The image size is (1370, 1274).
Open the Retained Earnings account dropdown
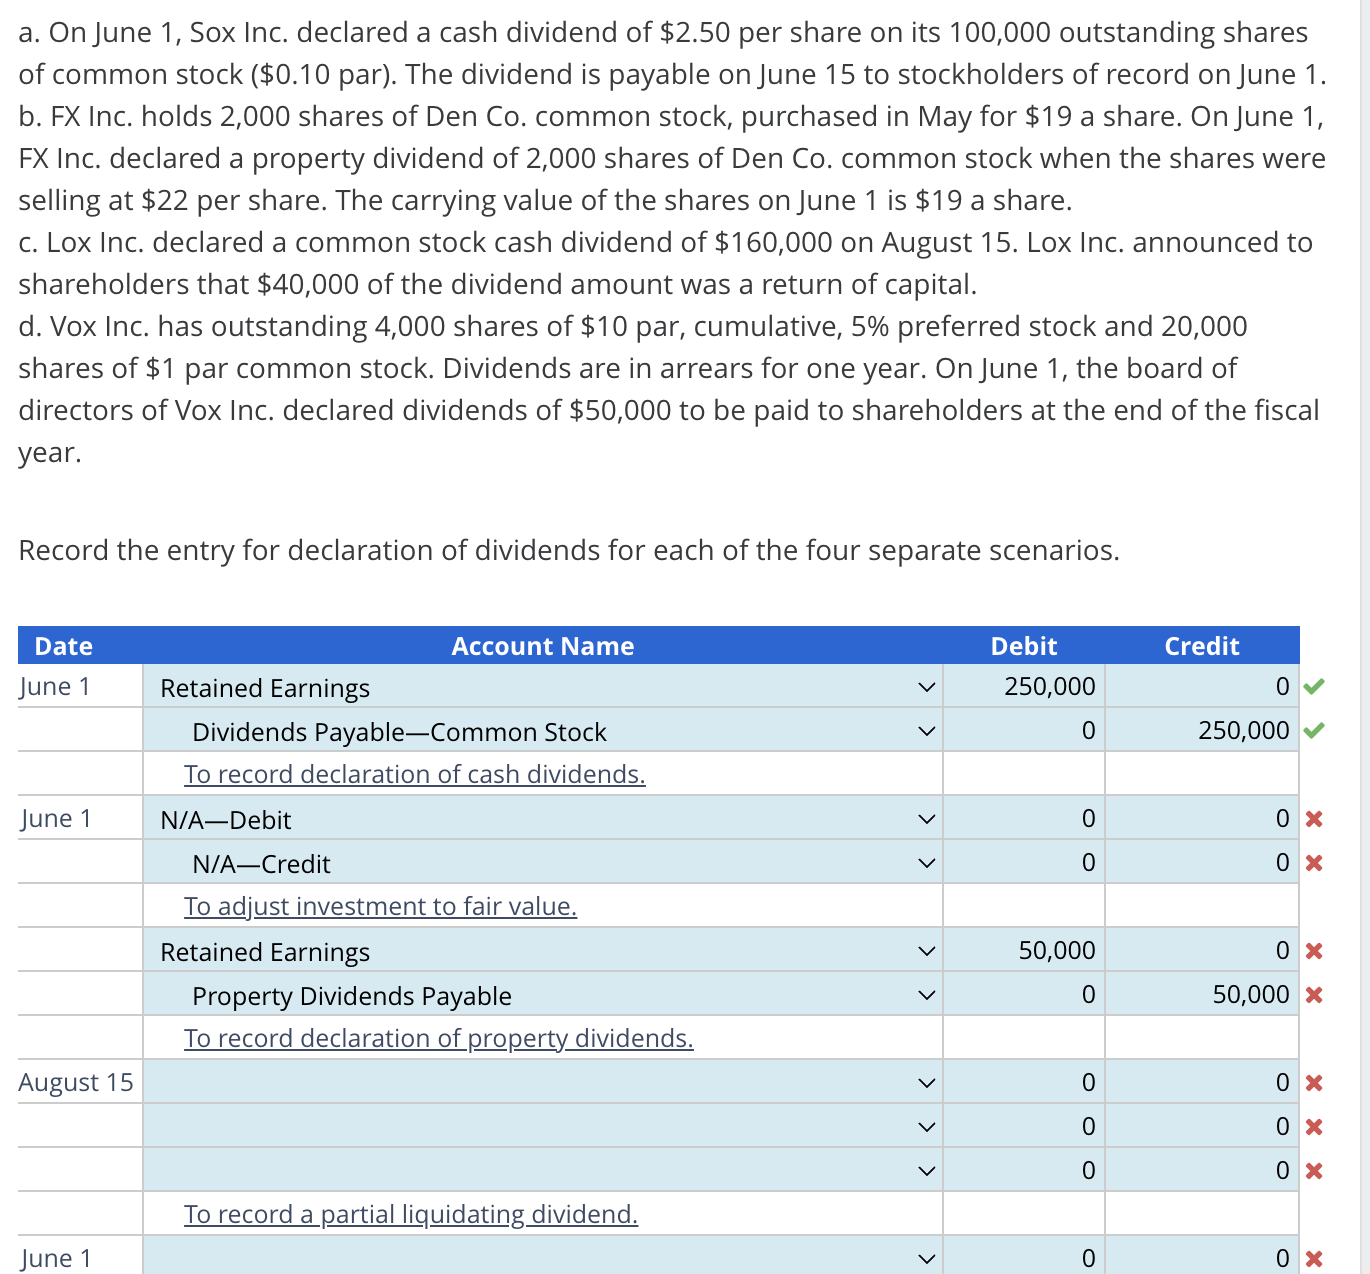[x=925, y=686]
